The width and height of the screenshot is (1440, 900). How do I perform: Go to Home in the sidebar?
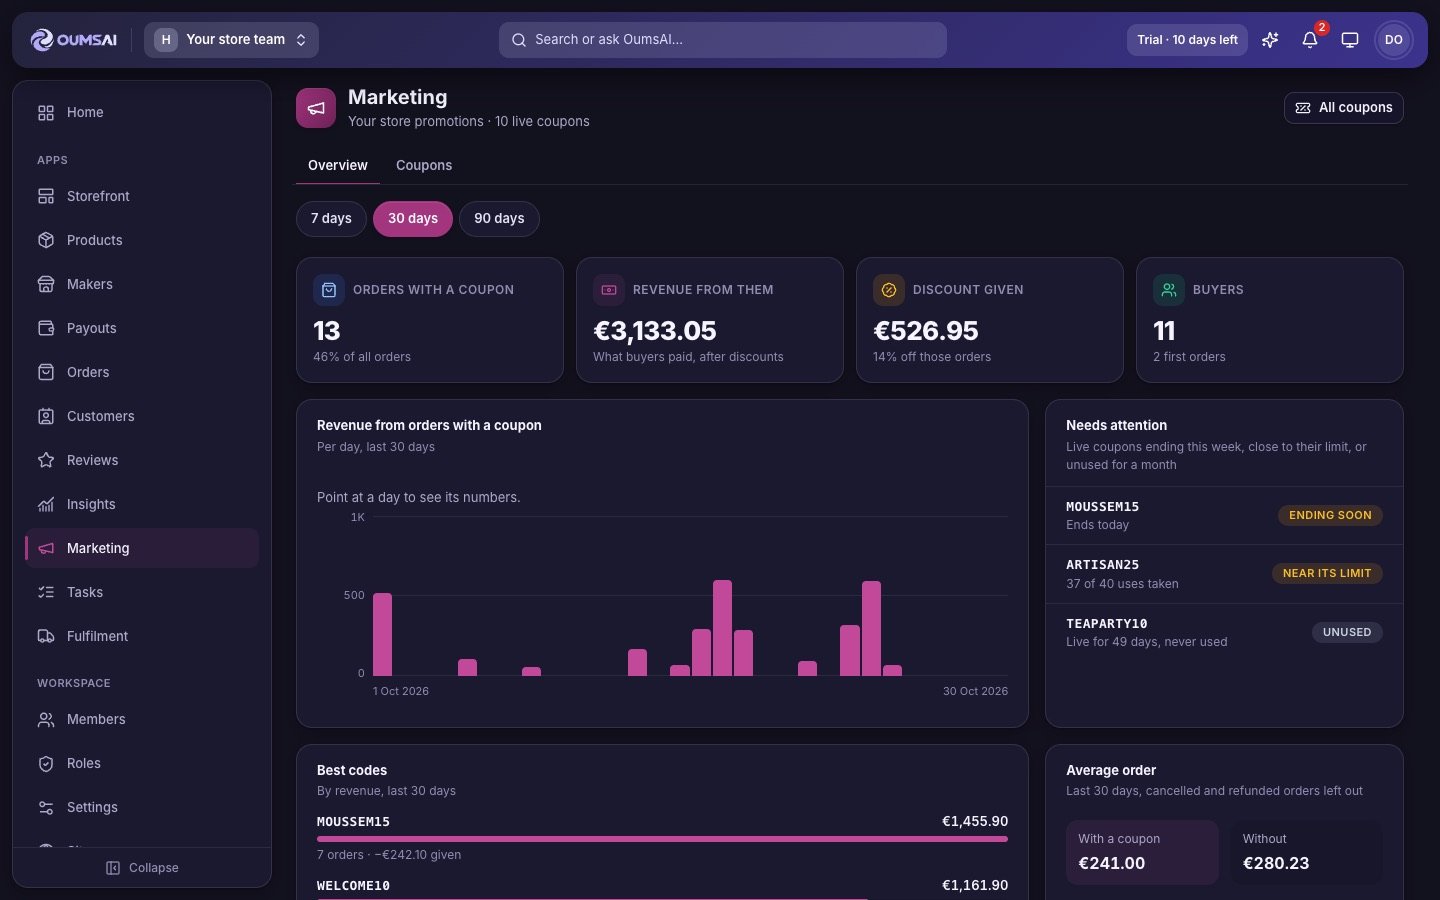click(142, 112)
